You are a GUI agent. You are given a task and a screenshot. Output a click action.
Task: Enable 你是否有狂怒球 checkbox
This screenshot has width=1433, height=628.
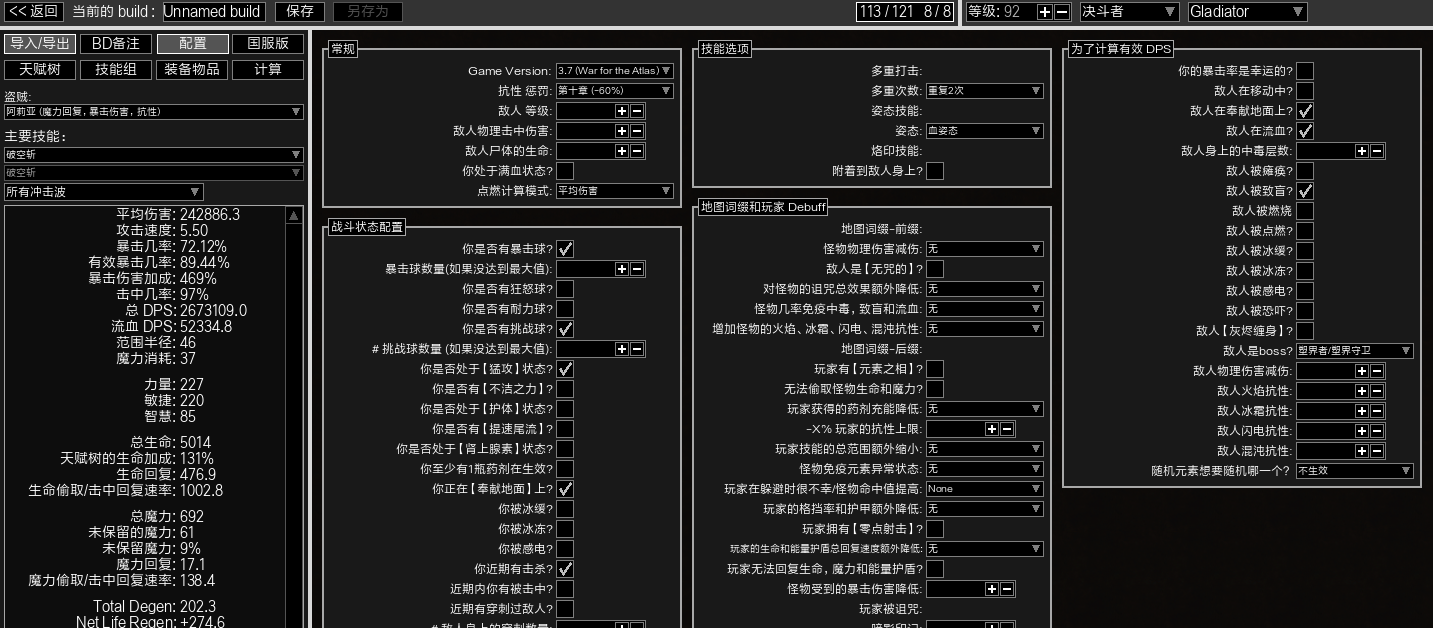pos(565,289)
